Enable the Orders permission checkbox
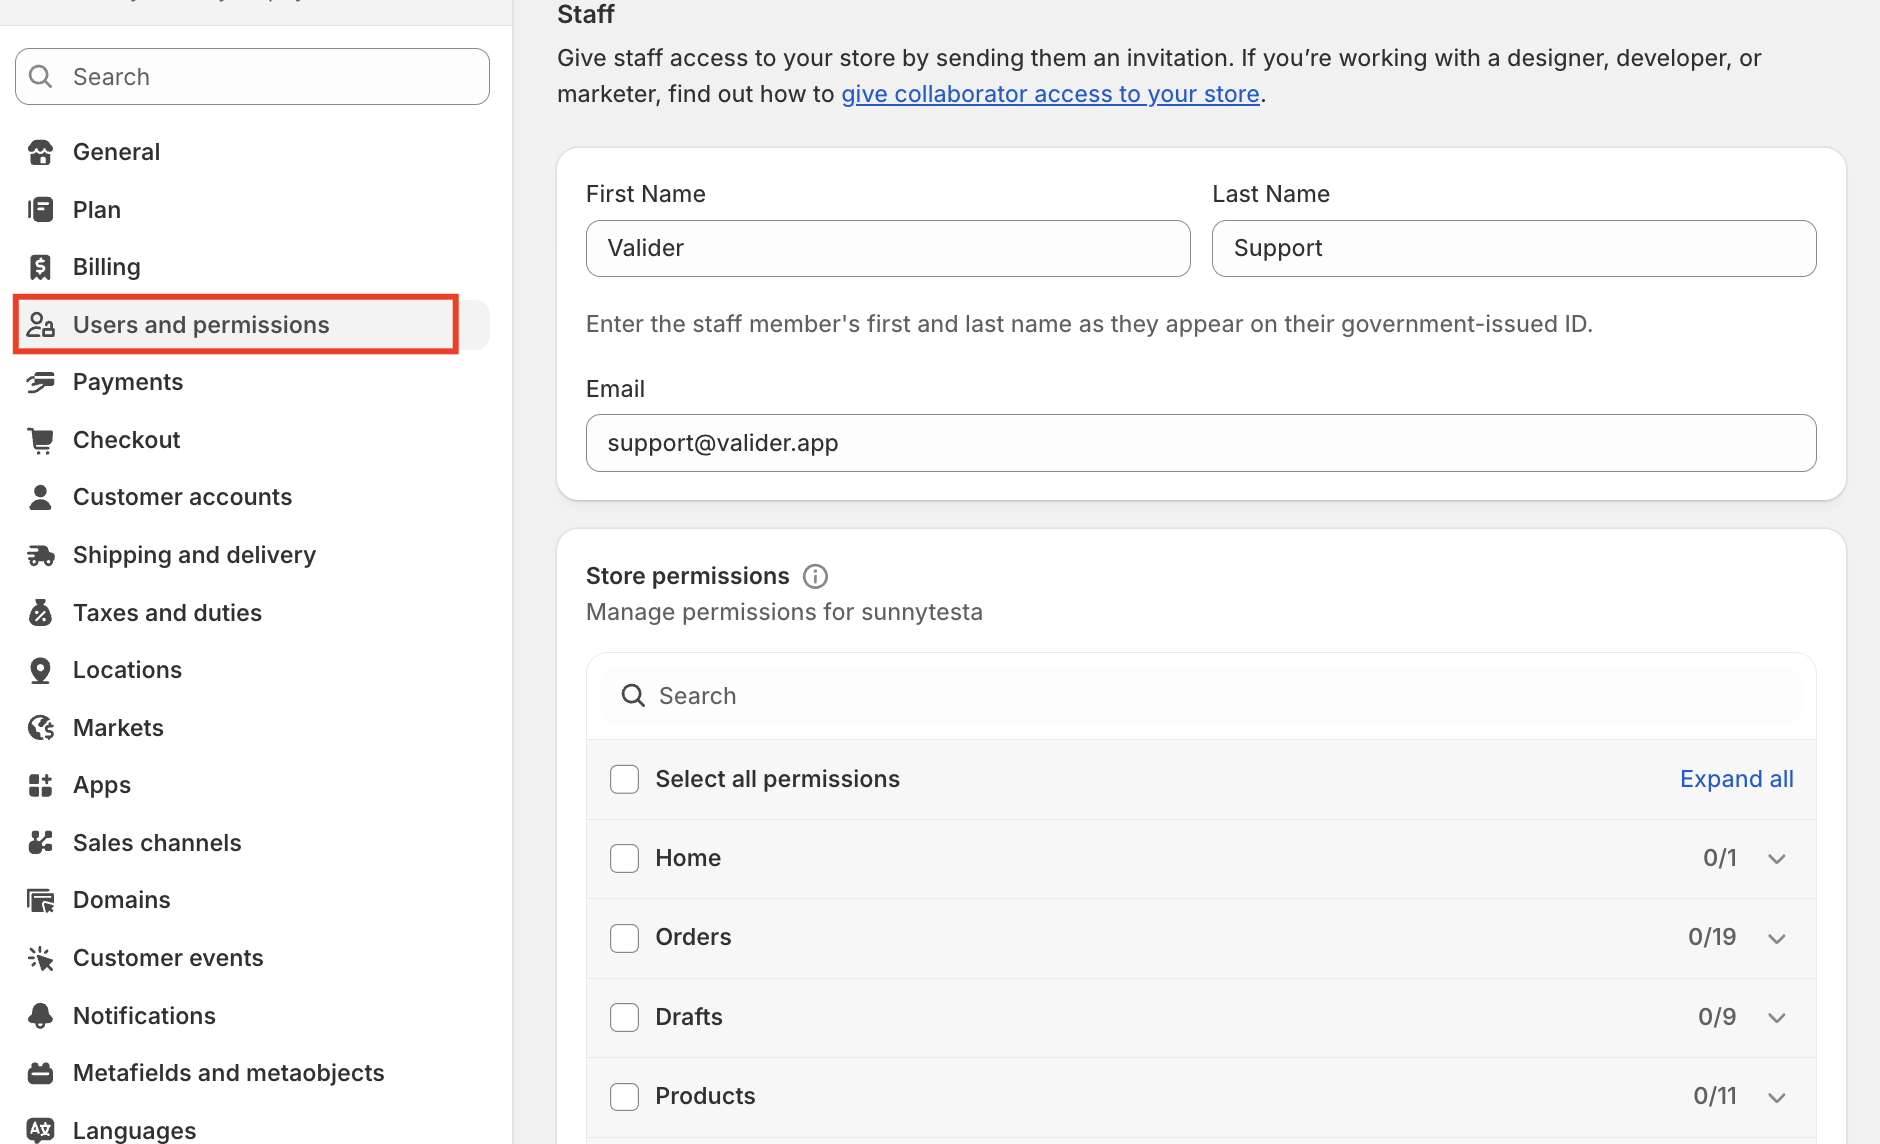The height and width of the screenshot is (1144, 1880). (625, 937)
